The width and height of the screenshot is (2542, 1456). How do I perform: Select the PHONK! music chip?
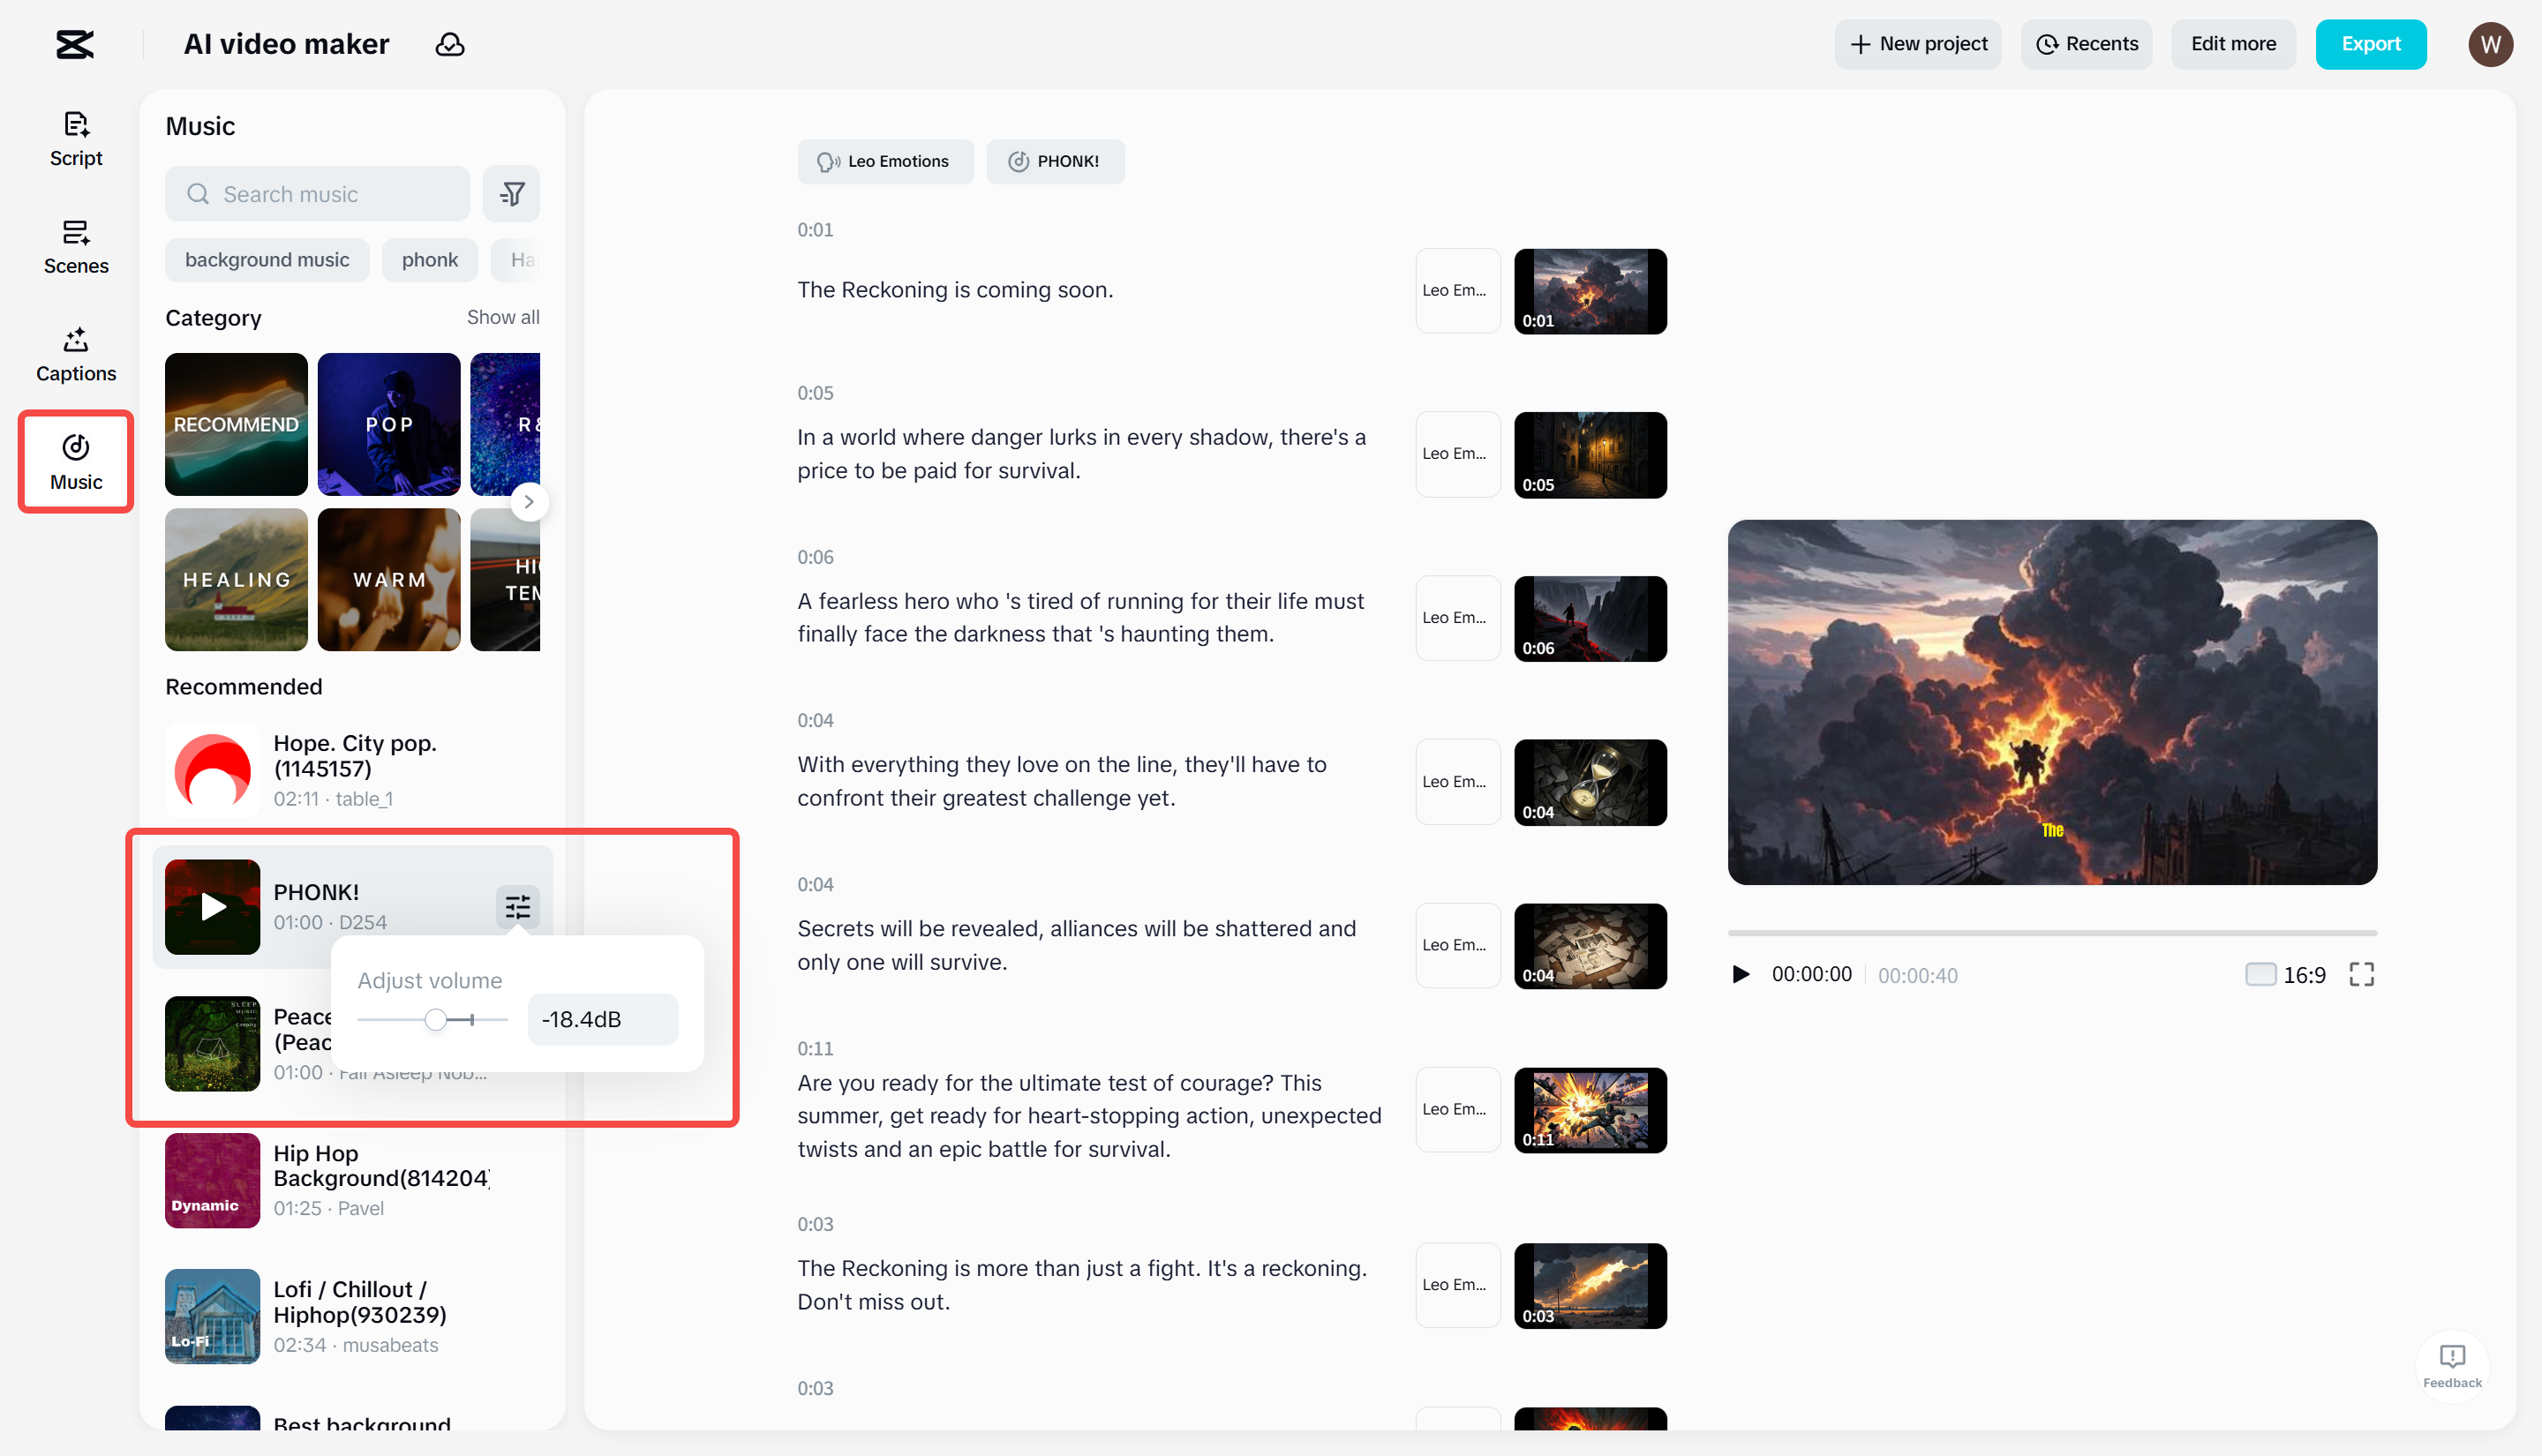coord(1055,161)
